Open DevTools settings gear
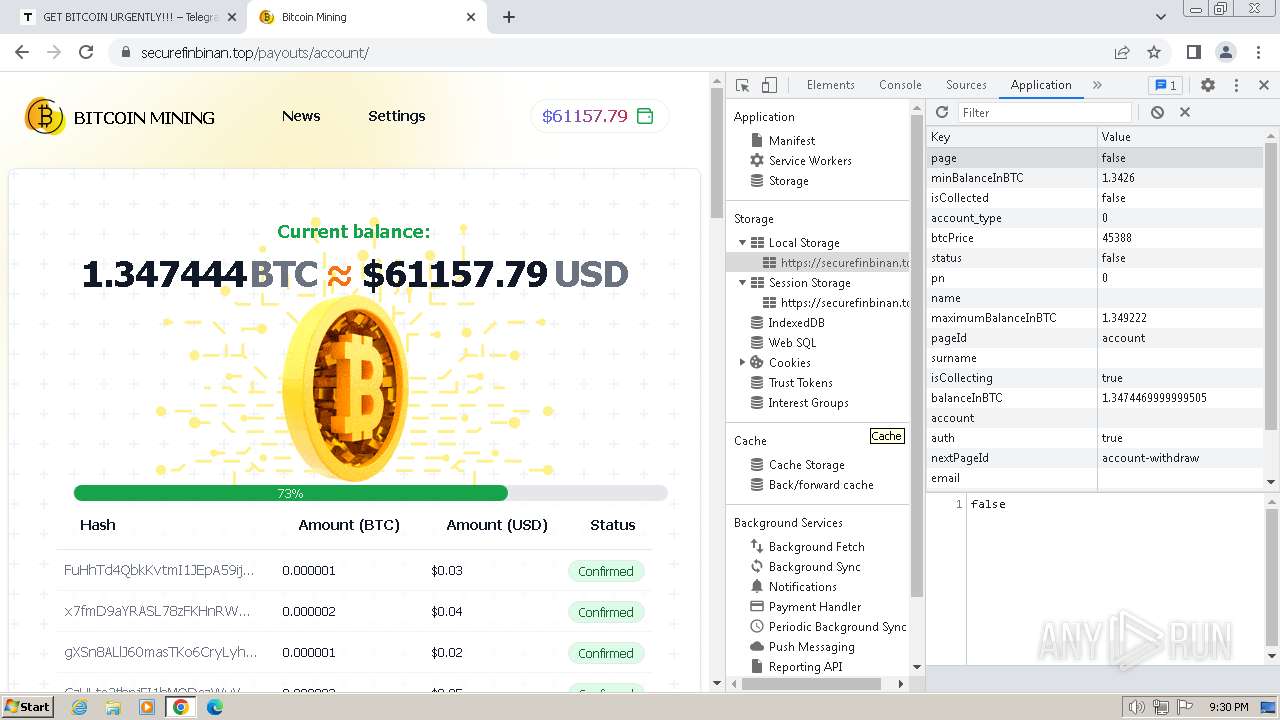The width and height of the screenshot is (1280, 720). pos(1208,85)
